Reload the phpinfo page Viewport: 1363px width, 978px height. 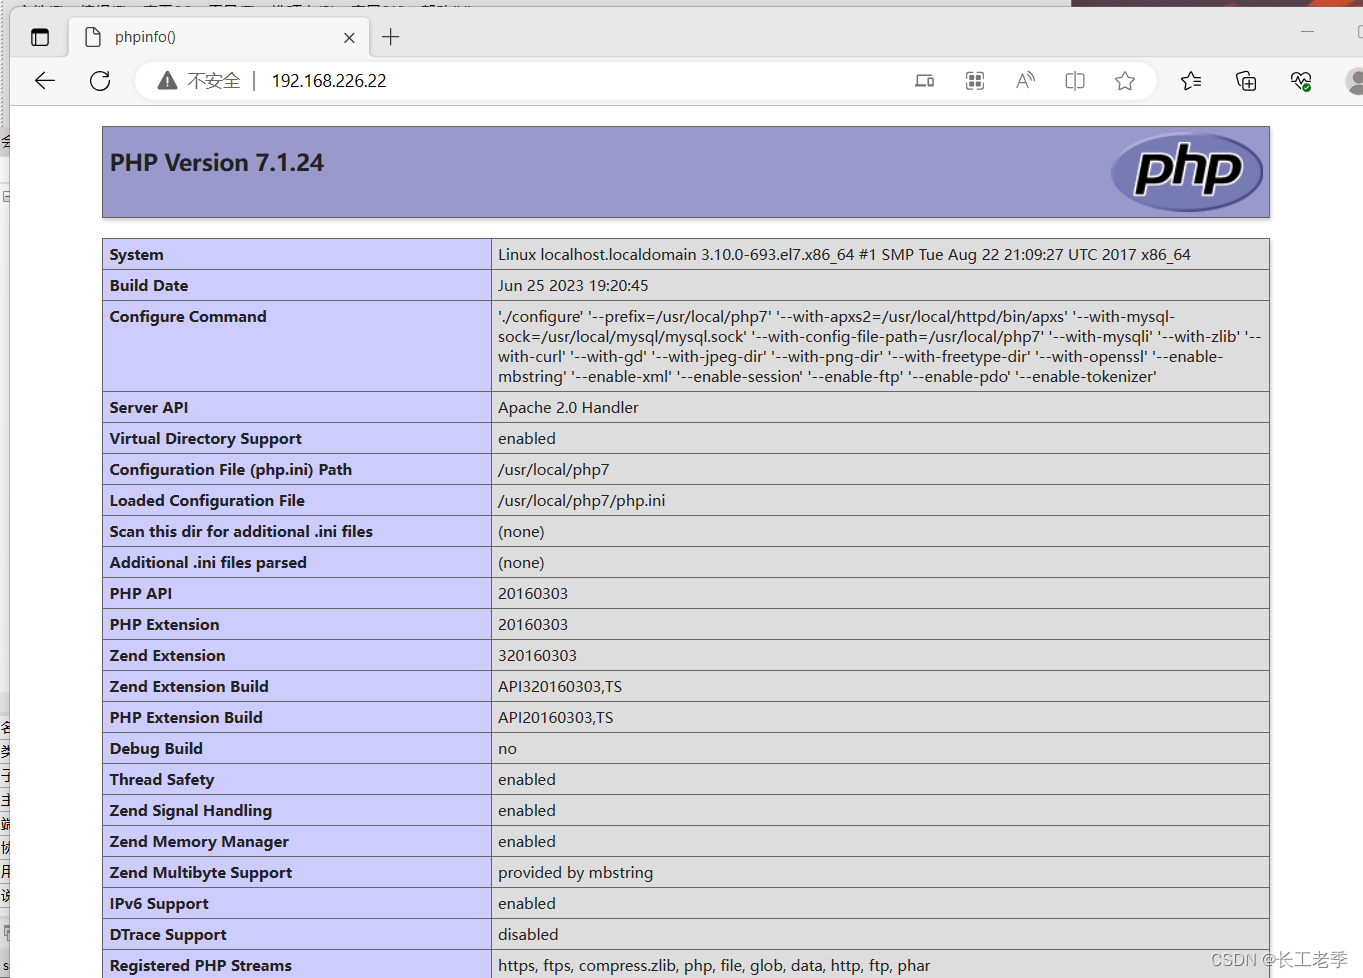pos(100,81)
